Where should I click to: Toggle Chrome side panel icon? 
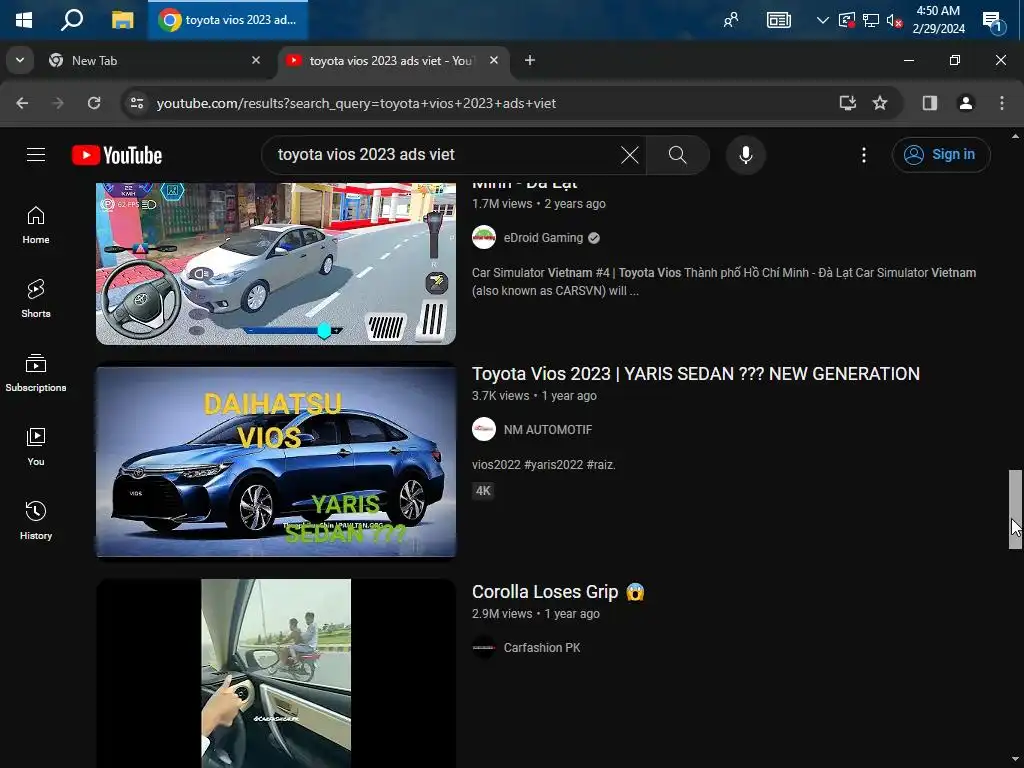pos(930,103)
